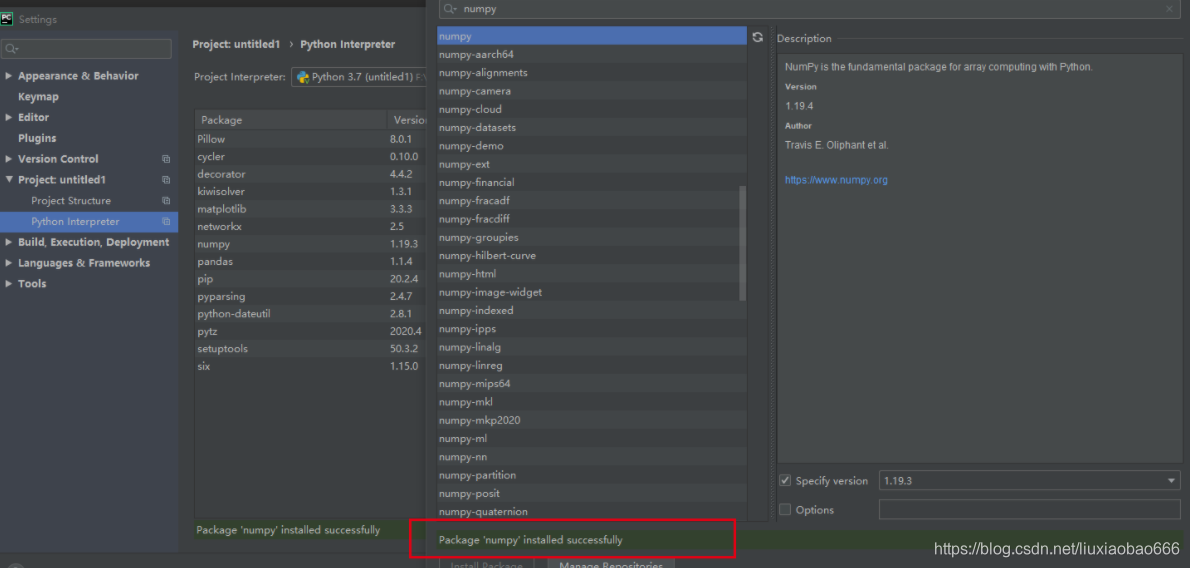Image resolution: width=1190 pixels, height=568 pixels.
Task: Select numpy row in installed packages table
Action: coord(310,245)
